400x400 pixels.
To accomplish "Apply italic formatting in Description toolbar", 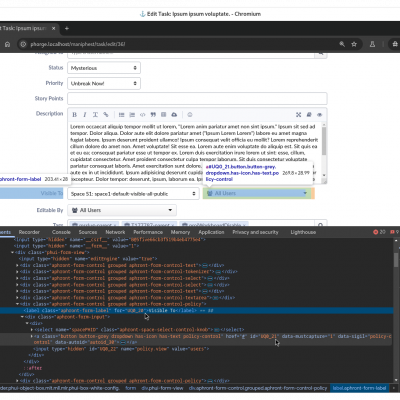I will point(85,115).
